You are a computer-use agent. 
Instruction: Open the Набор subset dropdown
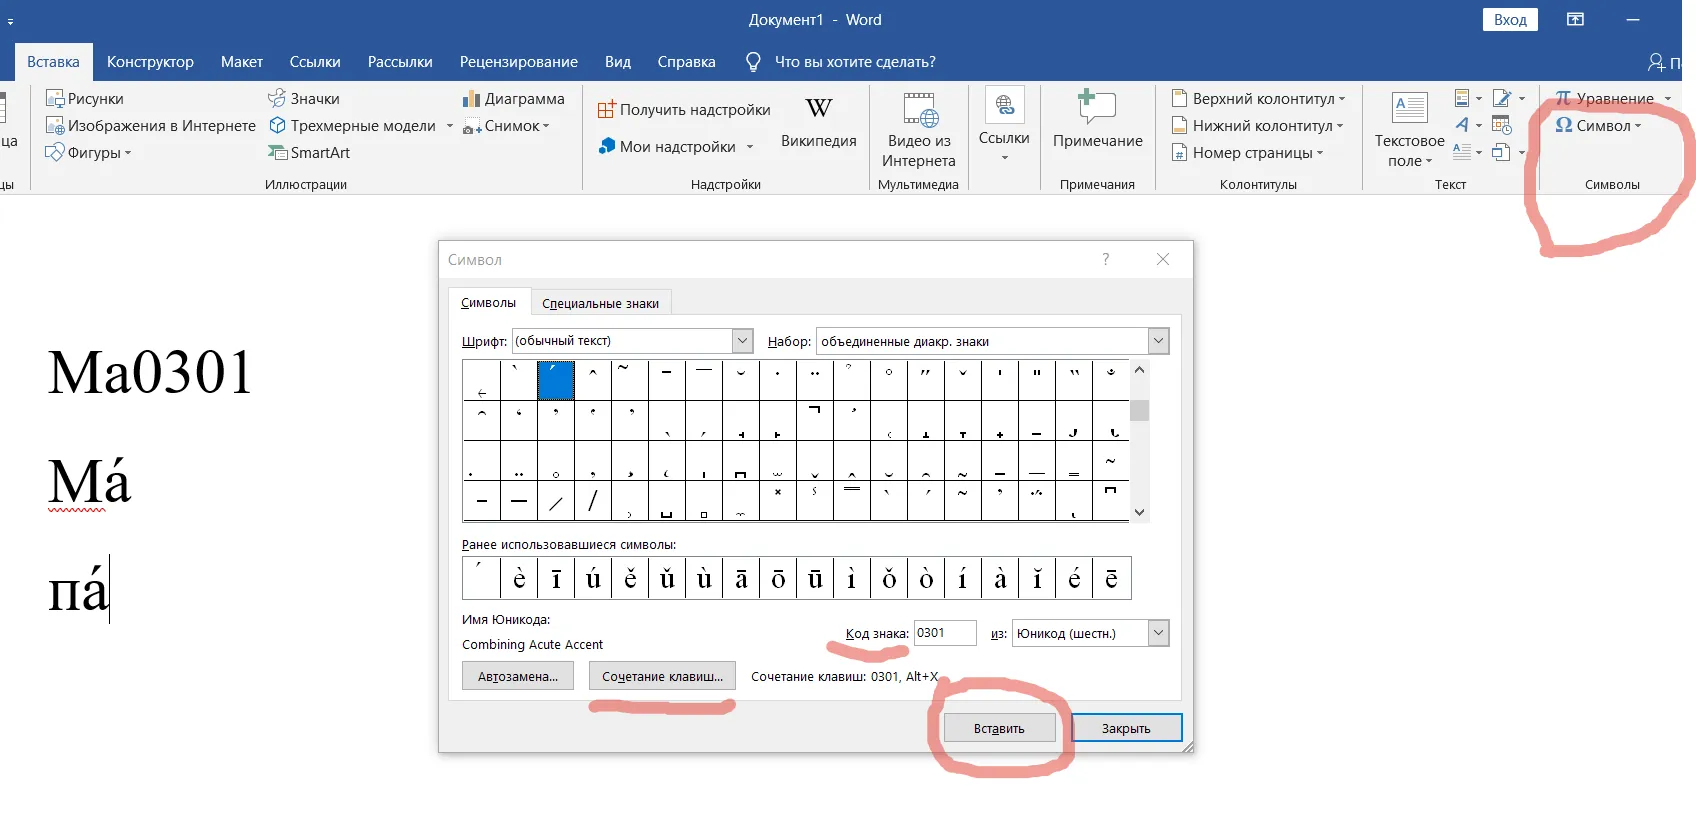coord(1158,341)
